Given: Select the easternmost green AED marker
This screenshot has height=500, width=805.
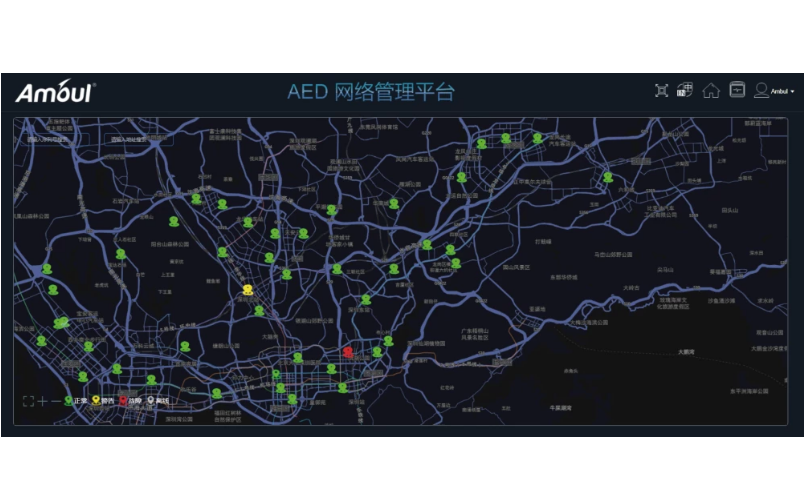Looking at the screenshot, I should [x=607, y=177].
